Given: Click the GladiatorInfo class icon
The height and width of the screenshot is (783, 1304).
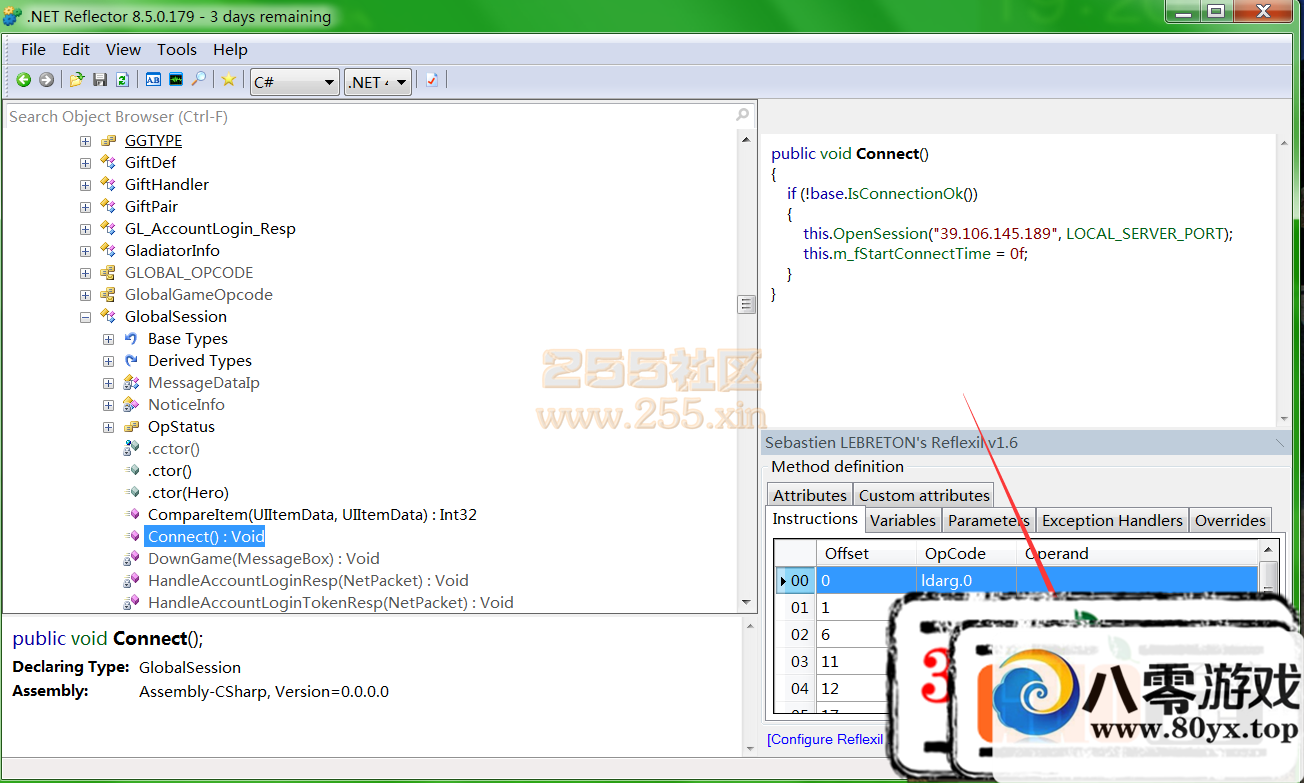Looking at the screenshot, I should coord(108,250).
